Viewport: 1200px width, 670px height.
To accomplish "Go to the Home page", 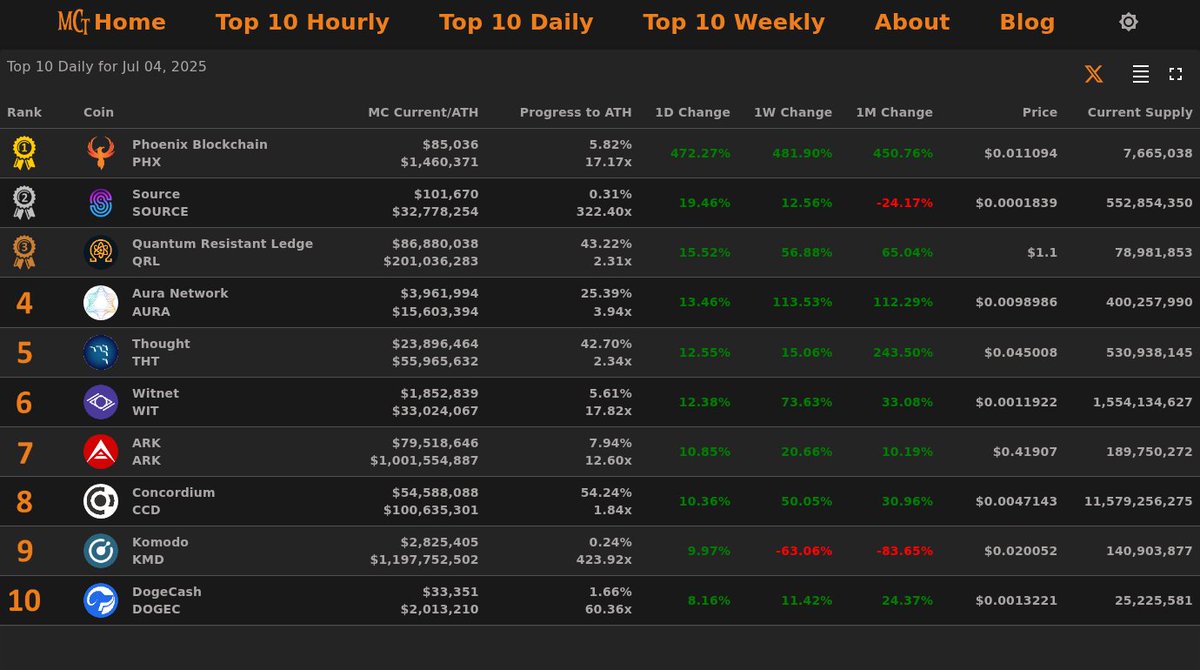I will (130, 22).
